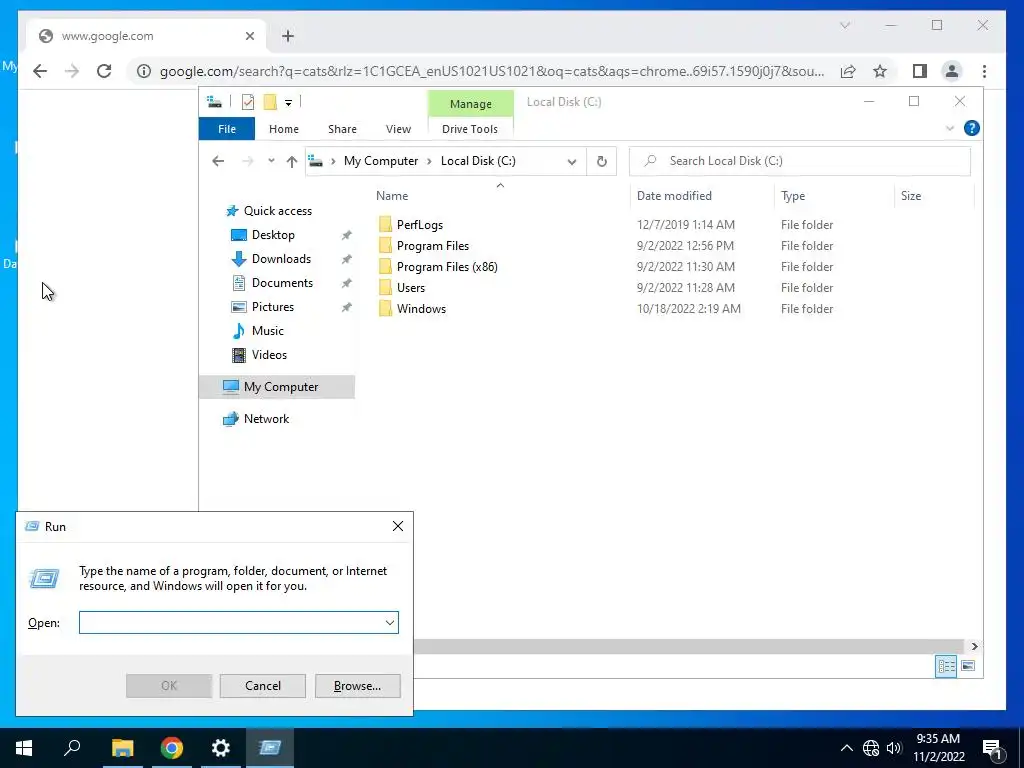Close the Run dialog with X

click(398, 526)
